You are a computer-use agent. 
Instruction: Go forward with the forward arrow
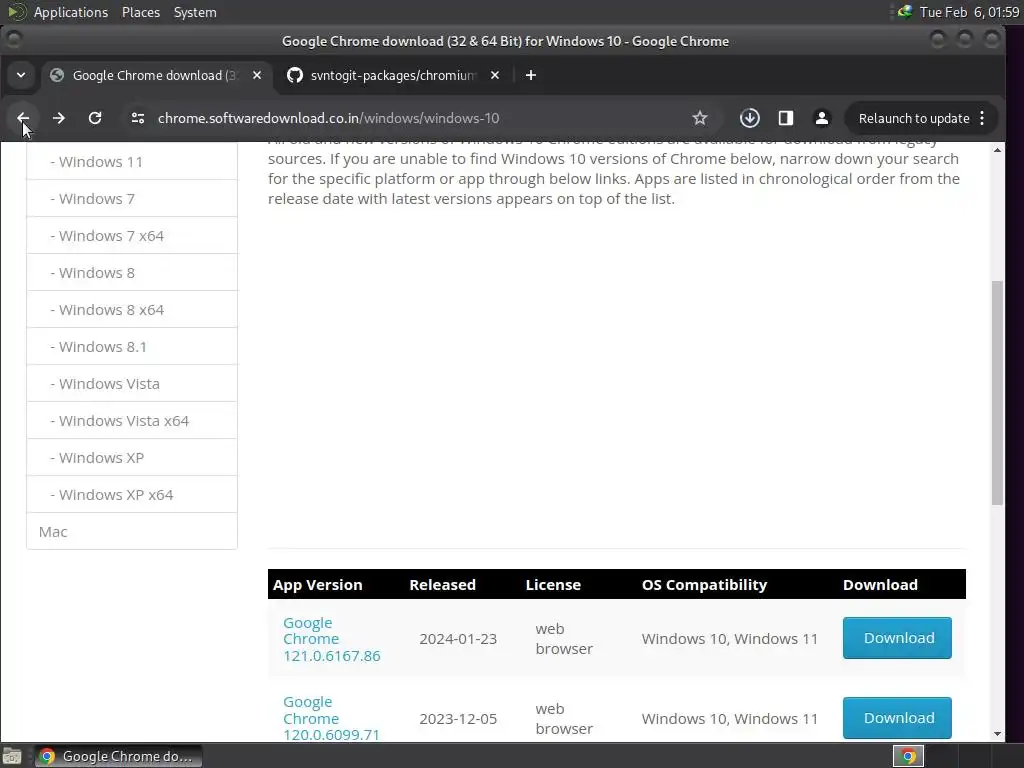pyautogui.click(x=59, y=118)
